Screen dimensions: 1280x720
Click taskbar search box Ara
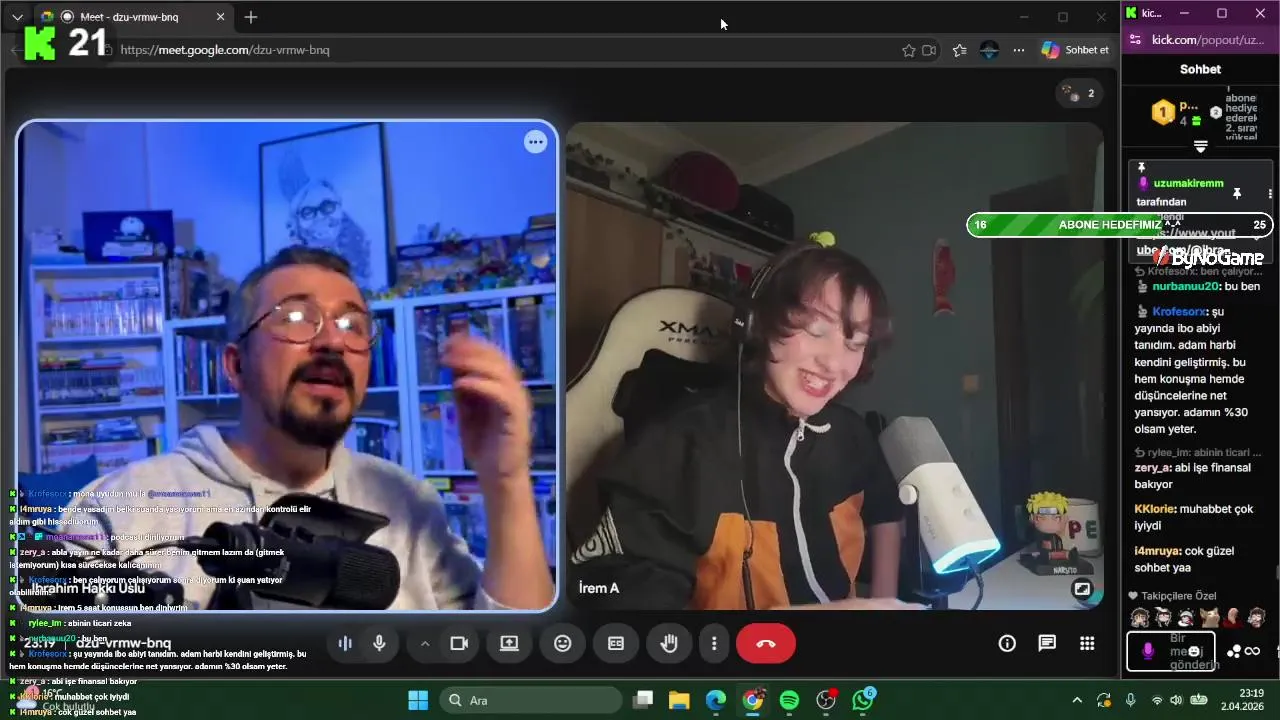coord(531,700)
